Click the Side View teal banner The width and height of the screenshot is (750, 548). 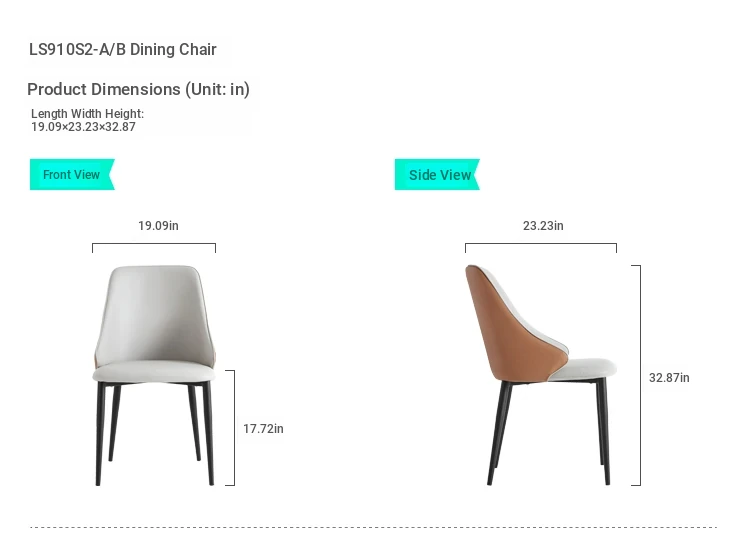[x=437, y=175]
